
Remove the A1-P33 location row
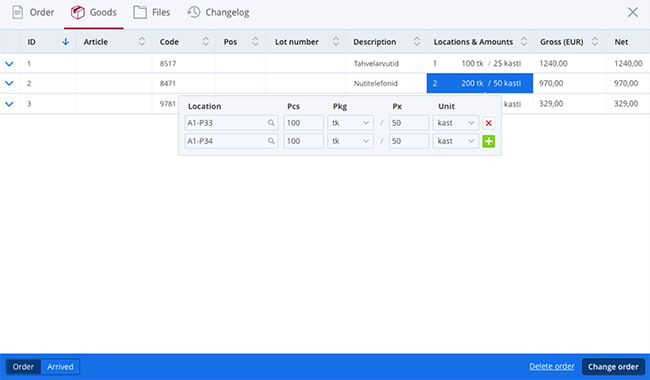tap(488, 123)
